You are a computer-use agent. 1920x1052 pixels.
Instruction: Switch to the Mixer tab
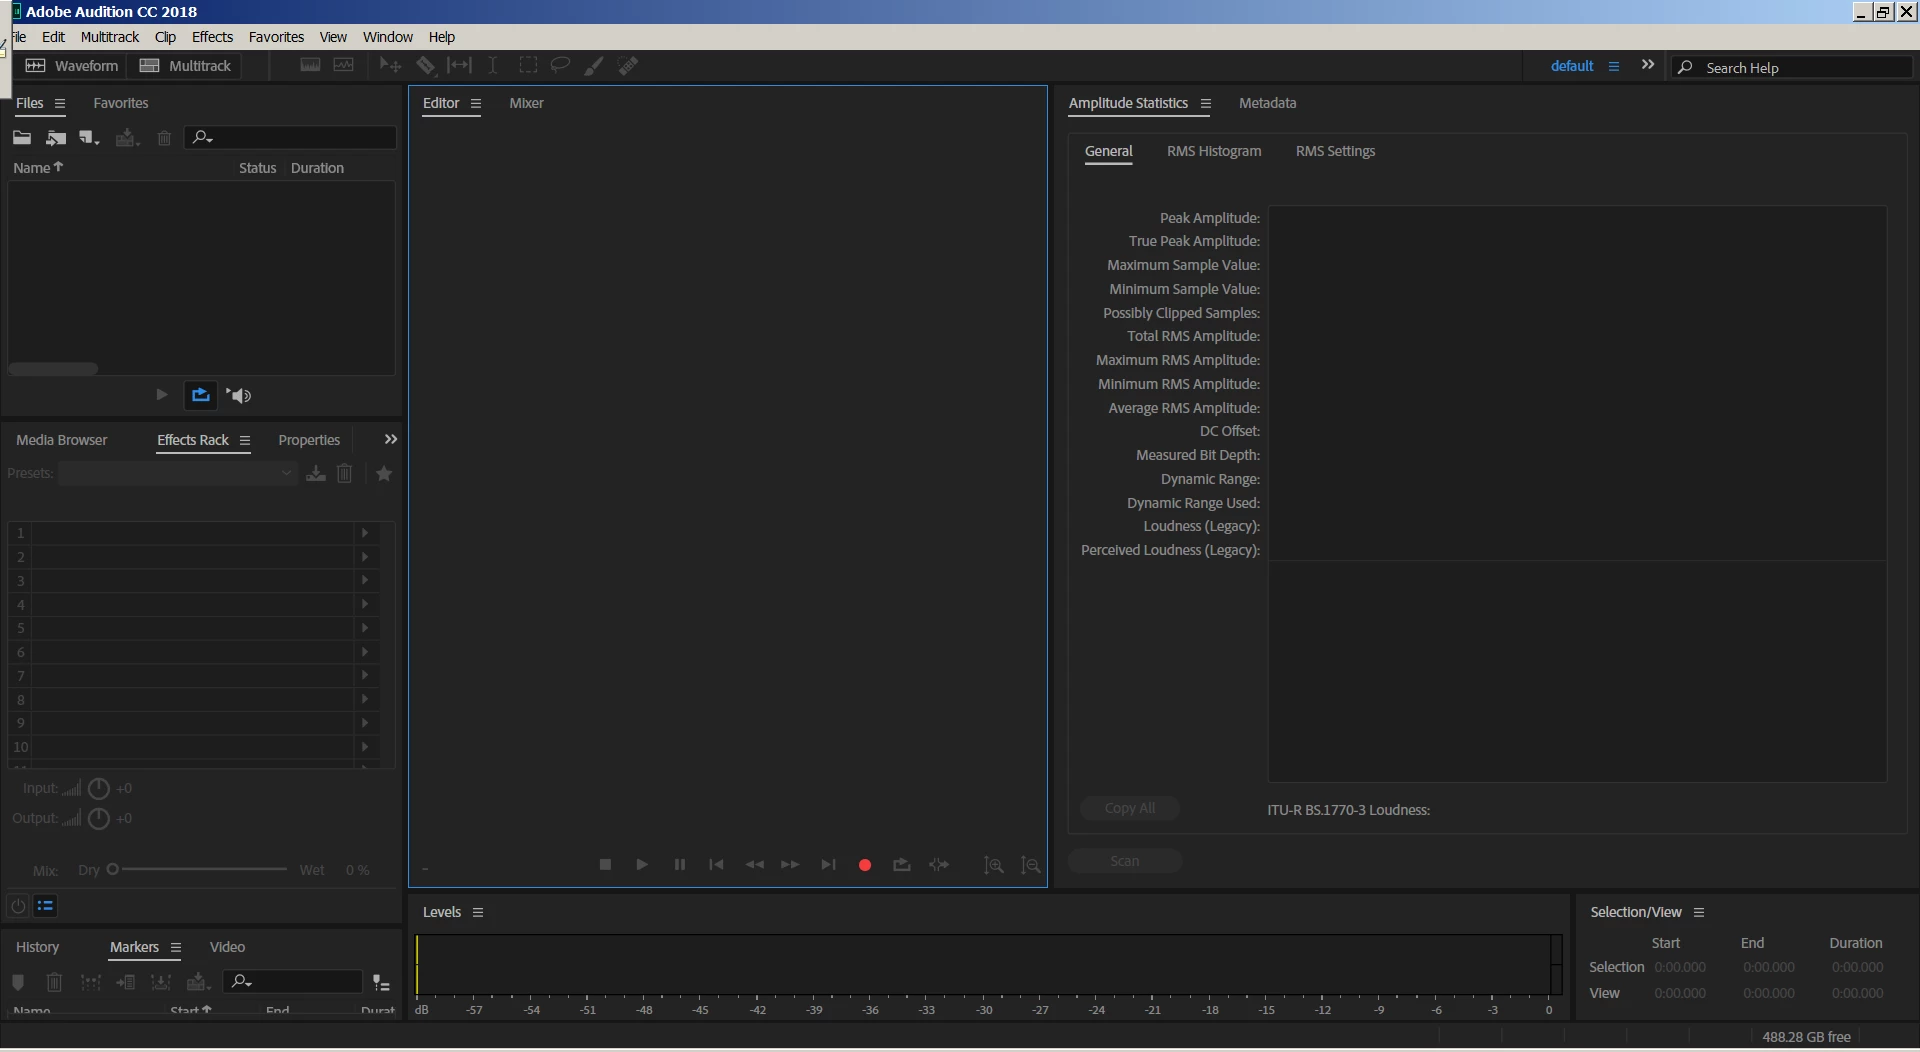click(526, 103)
